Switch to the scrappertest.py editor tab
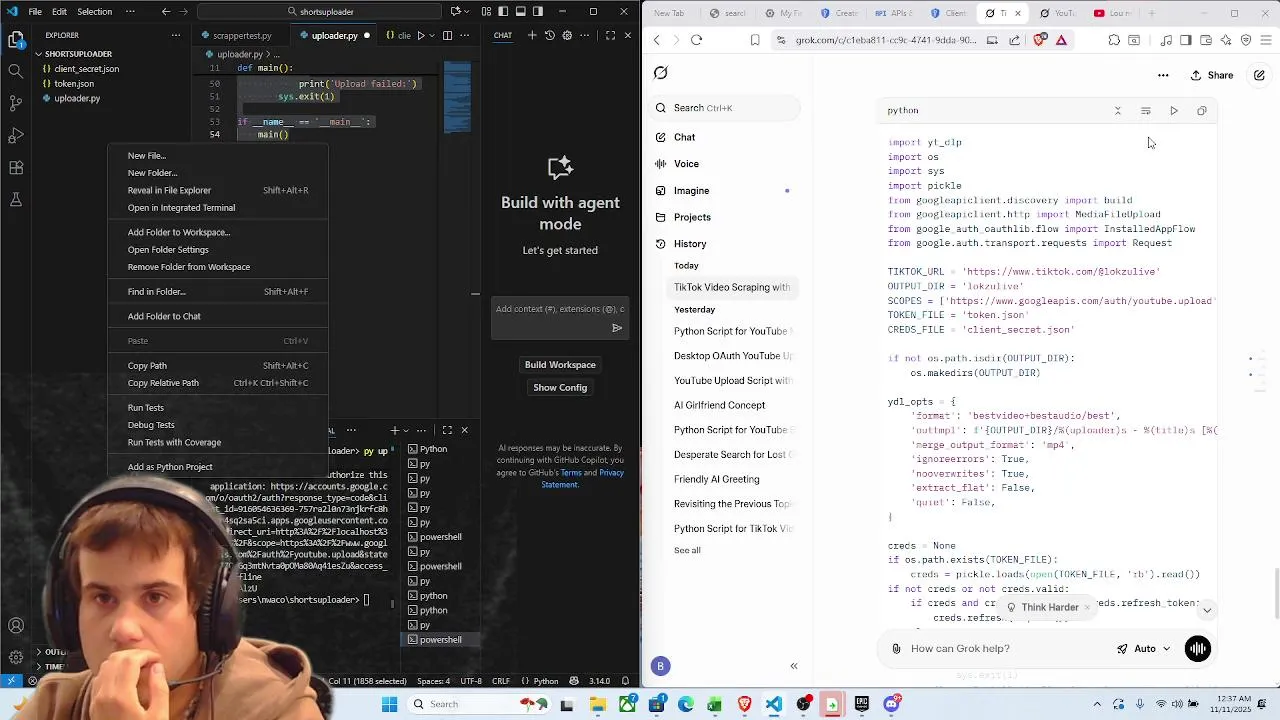This screenshot has height=720, width=1280. point(240,35)
